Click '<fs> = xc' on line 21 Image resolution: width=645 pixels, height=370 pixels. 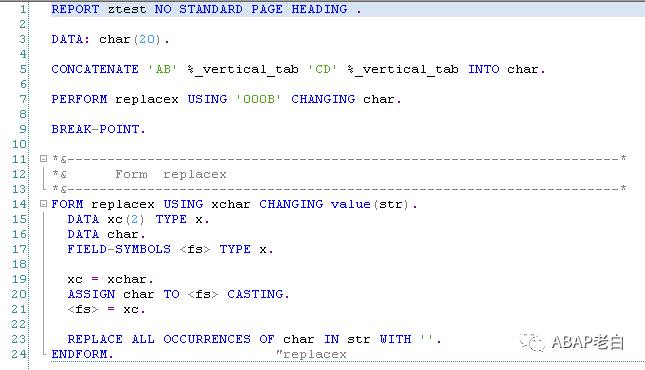coord(103,309)
